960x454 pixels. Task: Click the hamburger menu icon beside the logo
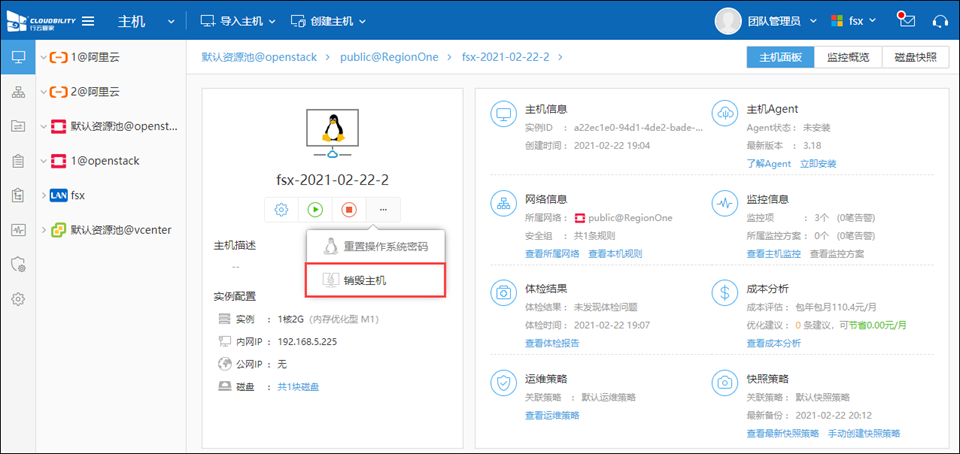point(88,20)
